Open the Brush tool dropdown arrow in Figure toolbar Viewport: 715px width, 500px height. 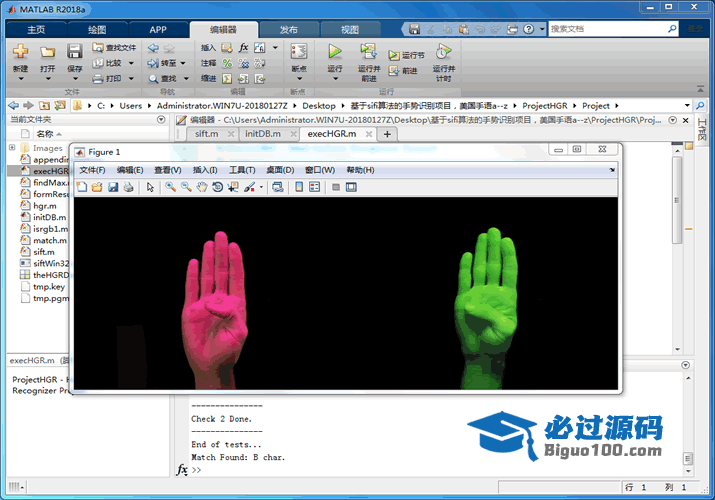pos(261,187)
